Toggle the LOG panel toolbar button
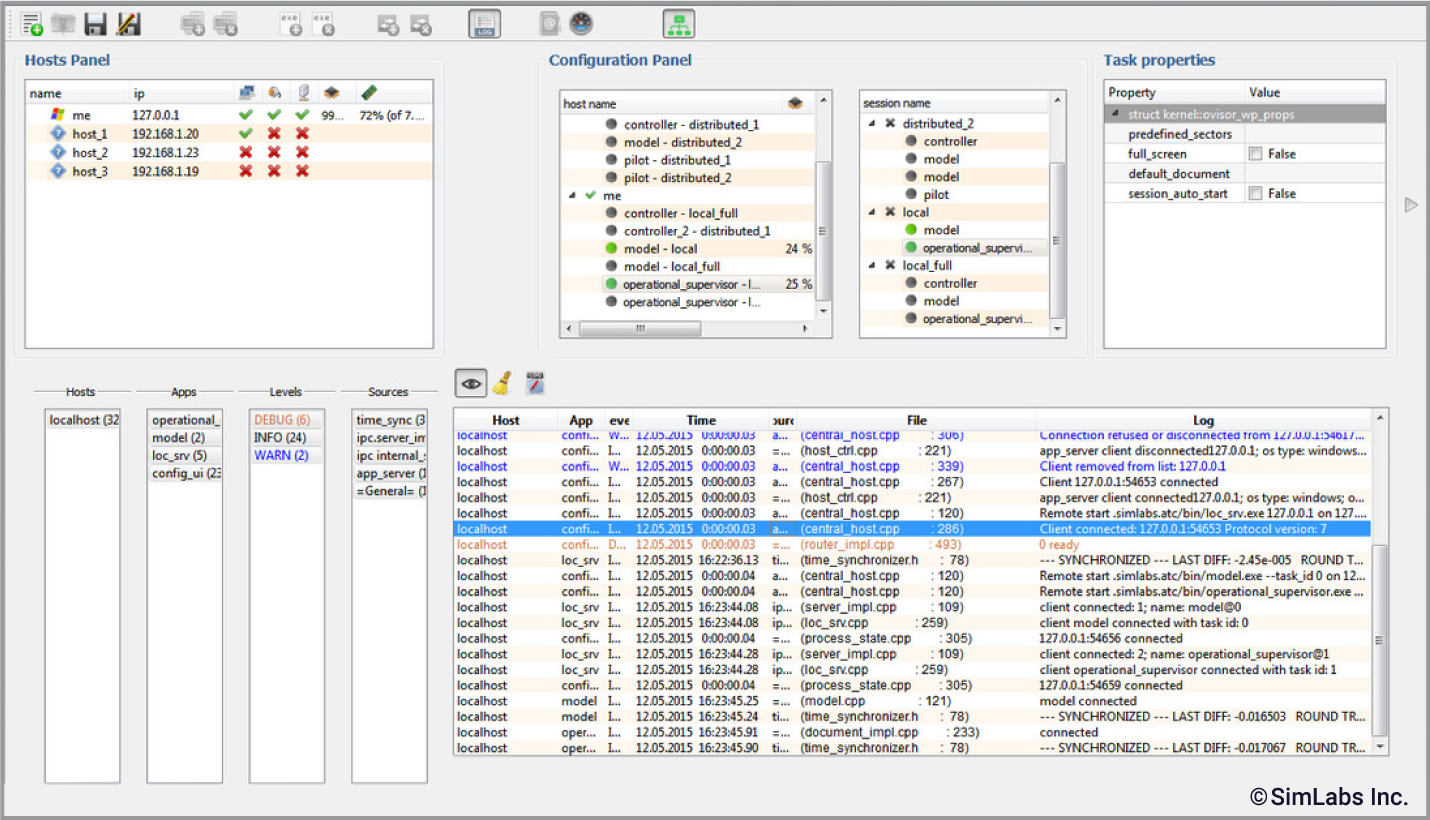This screenshot has width=1430, height=820. [x=484, y=24]
